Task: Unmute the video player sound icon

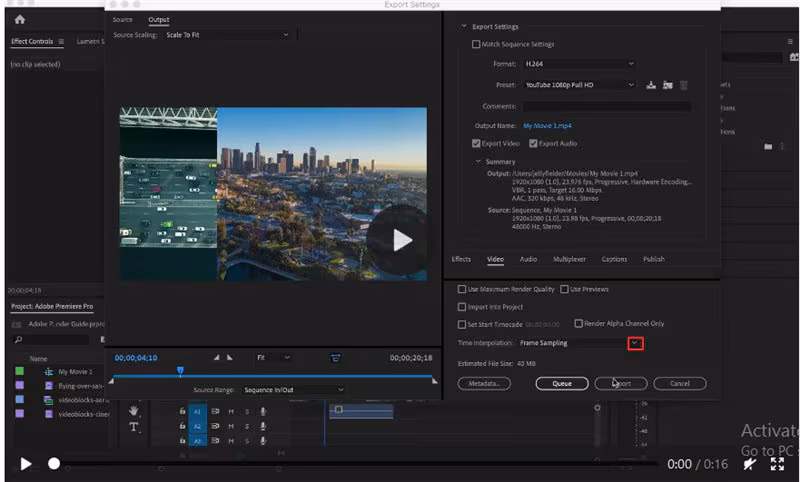Action: [x=749, y=464]
